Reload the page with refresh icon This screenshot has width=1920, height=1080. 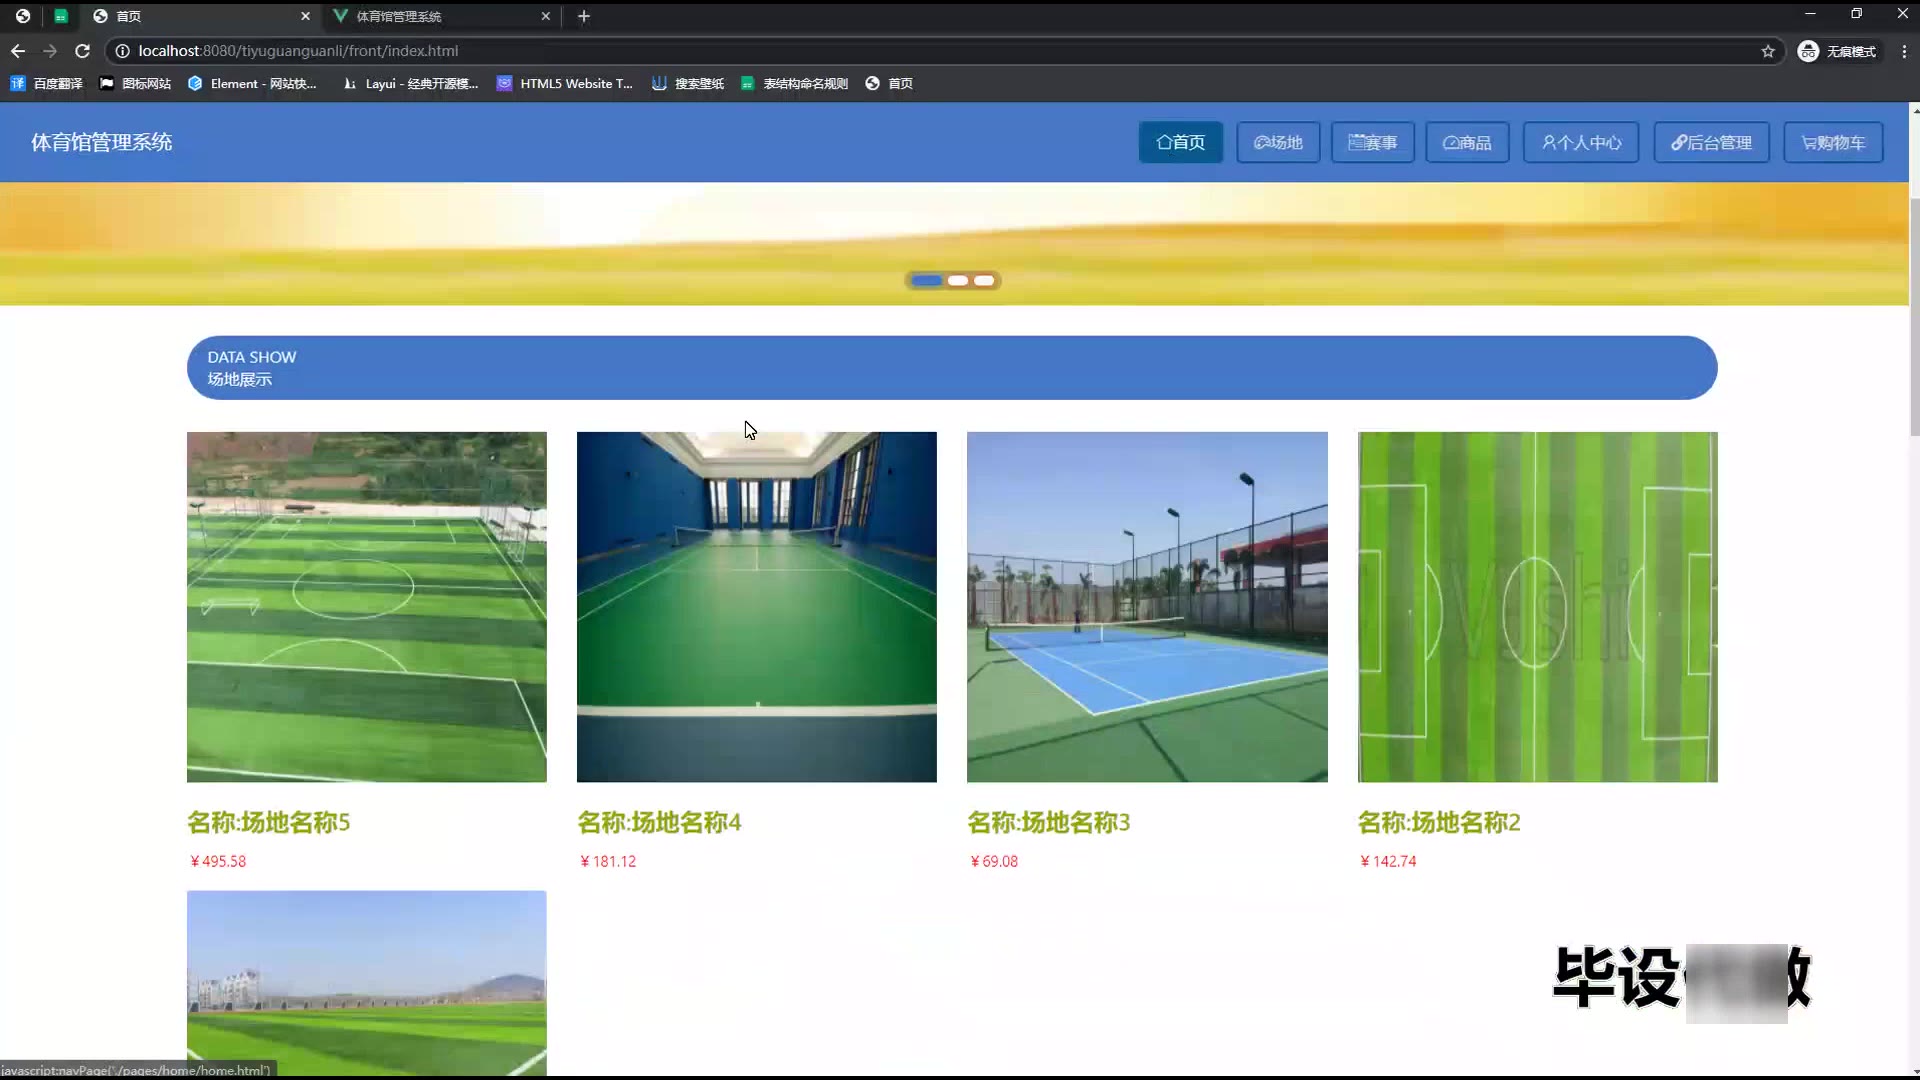click(83, 51)
